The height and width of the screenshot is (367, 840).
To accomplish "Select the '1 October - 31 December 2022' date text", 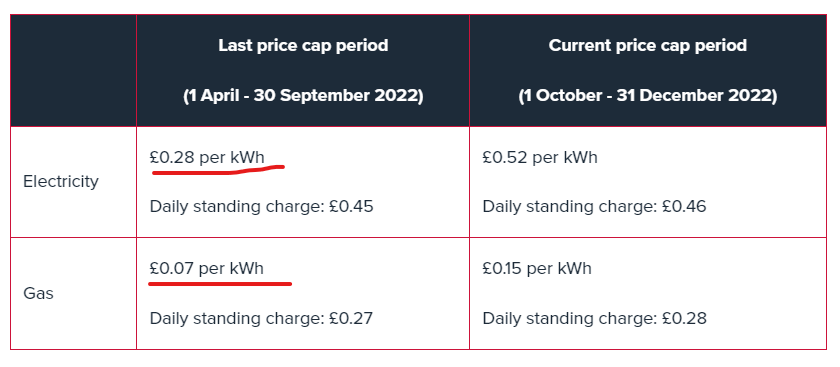I will point(648,96).
